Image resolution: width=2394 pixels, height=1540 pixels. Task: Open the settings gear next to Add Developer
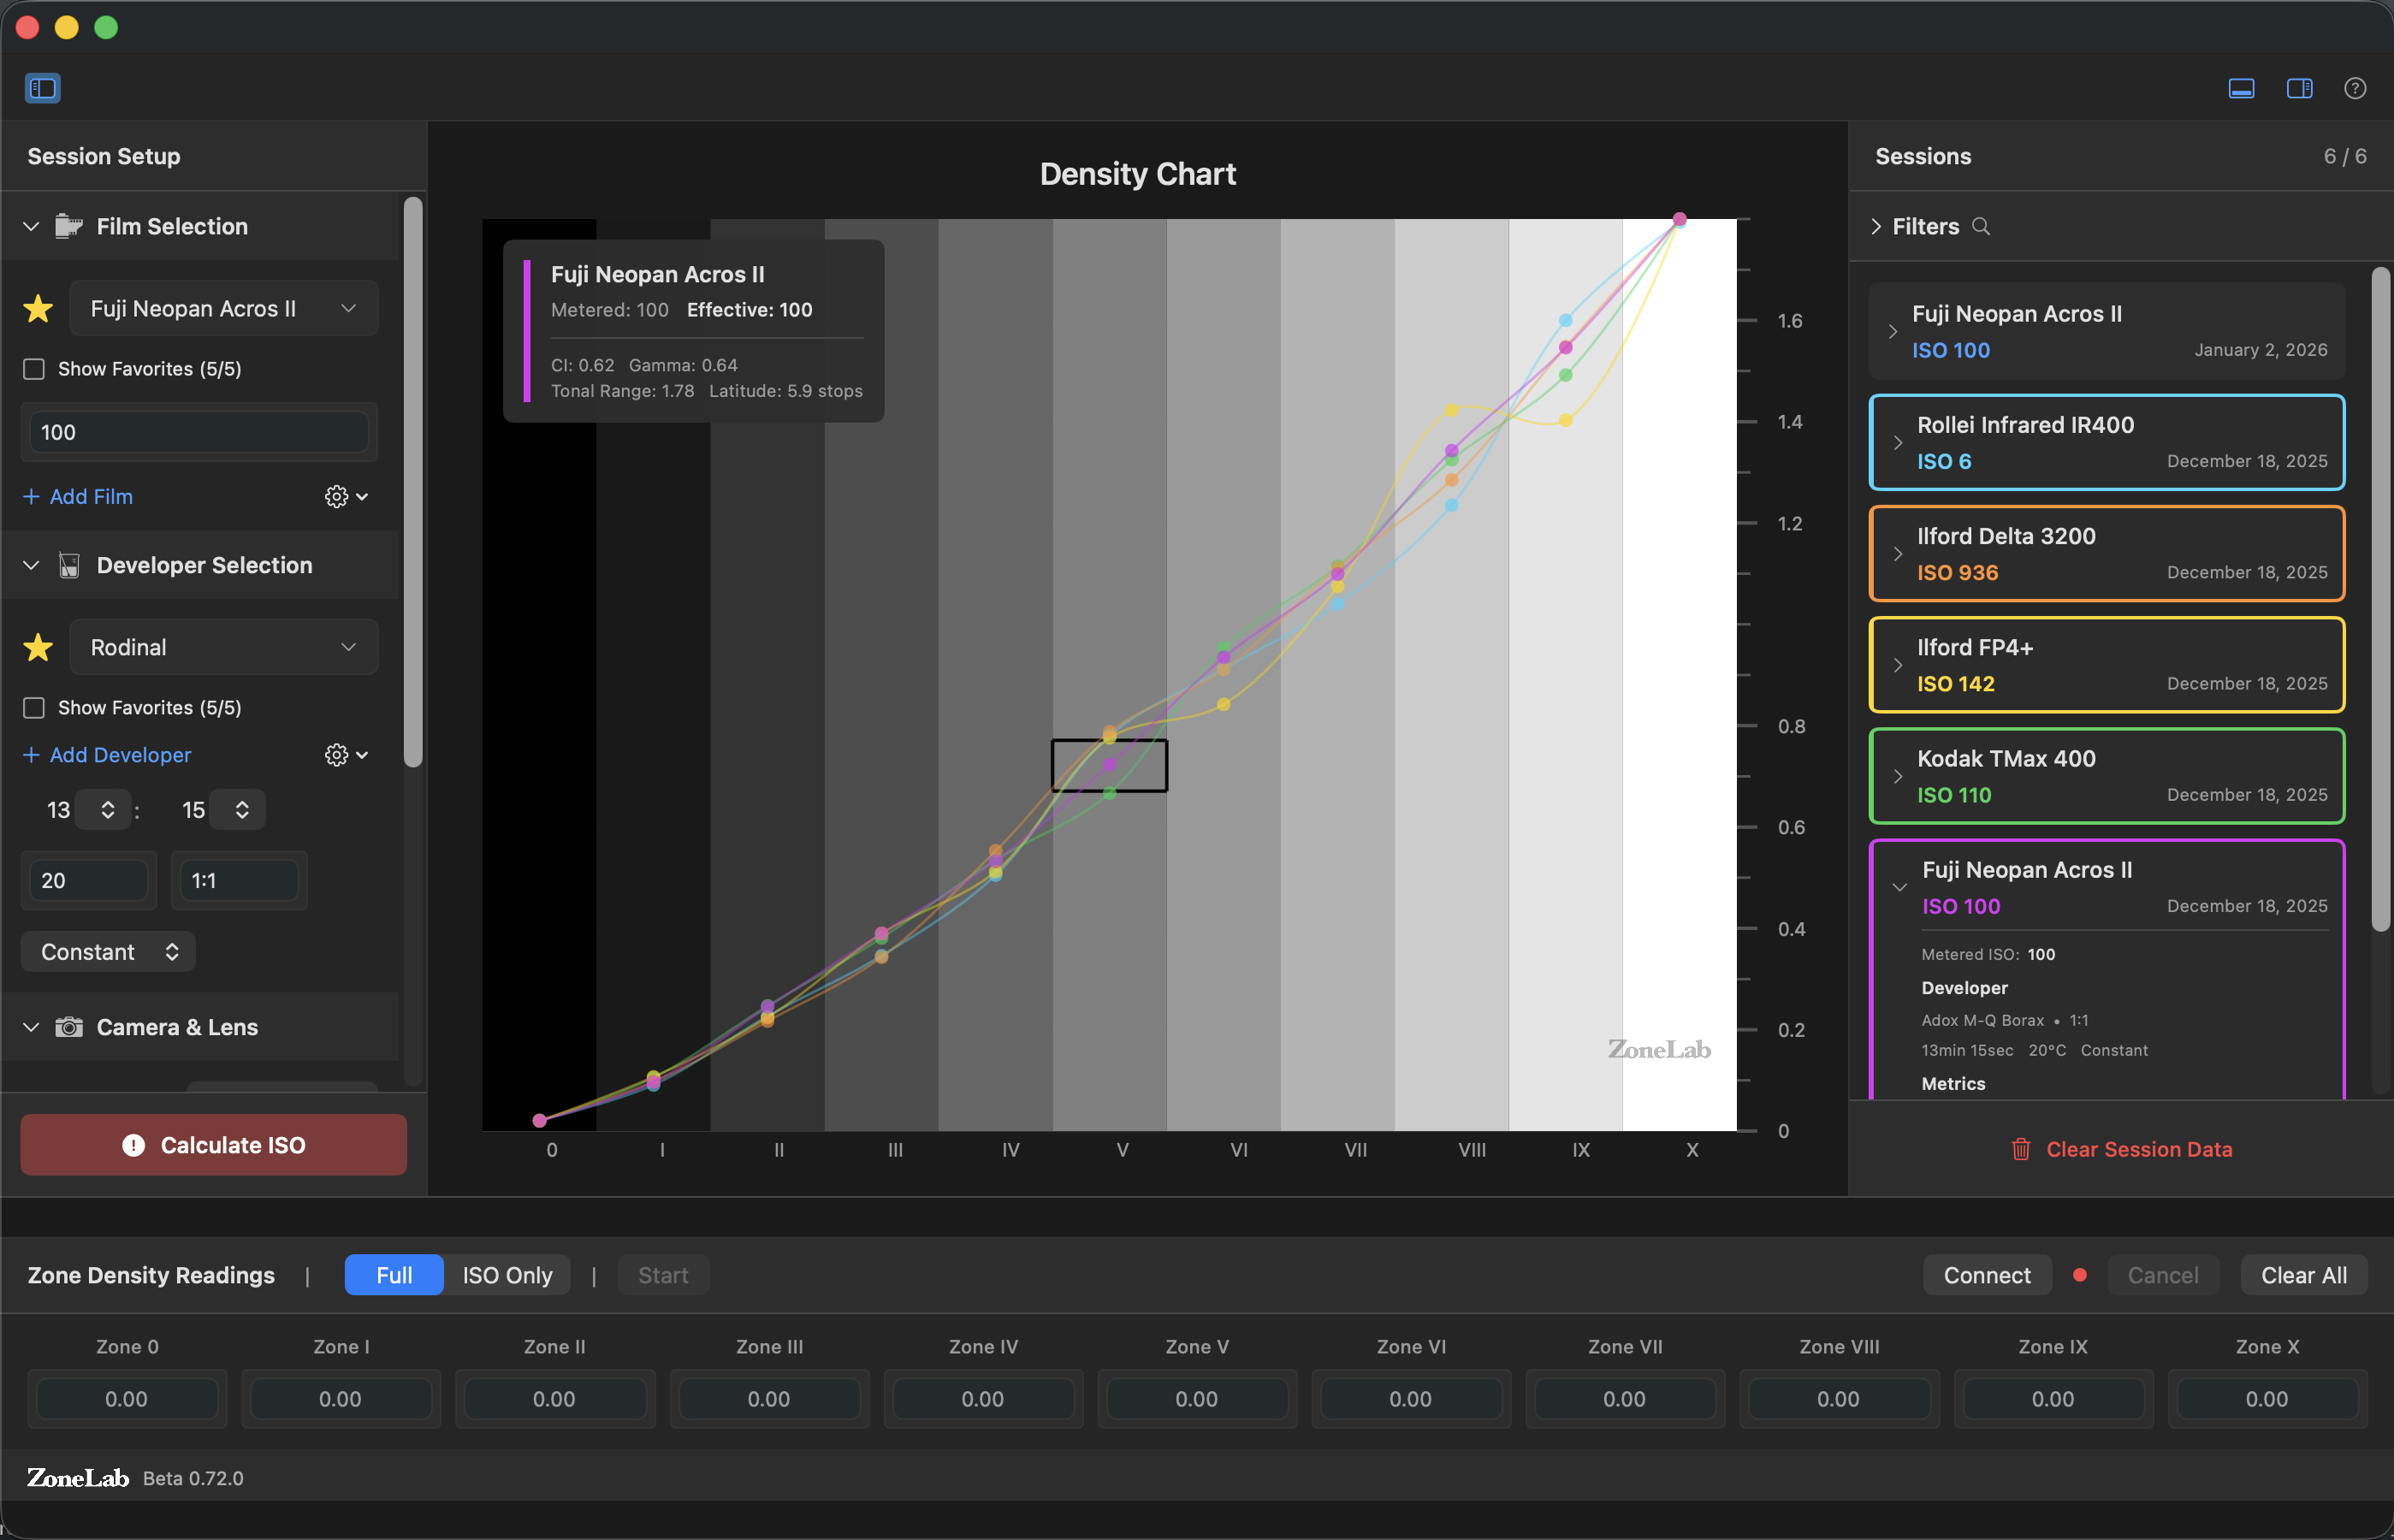[x=336, y=755]
